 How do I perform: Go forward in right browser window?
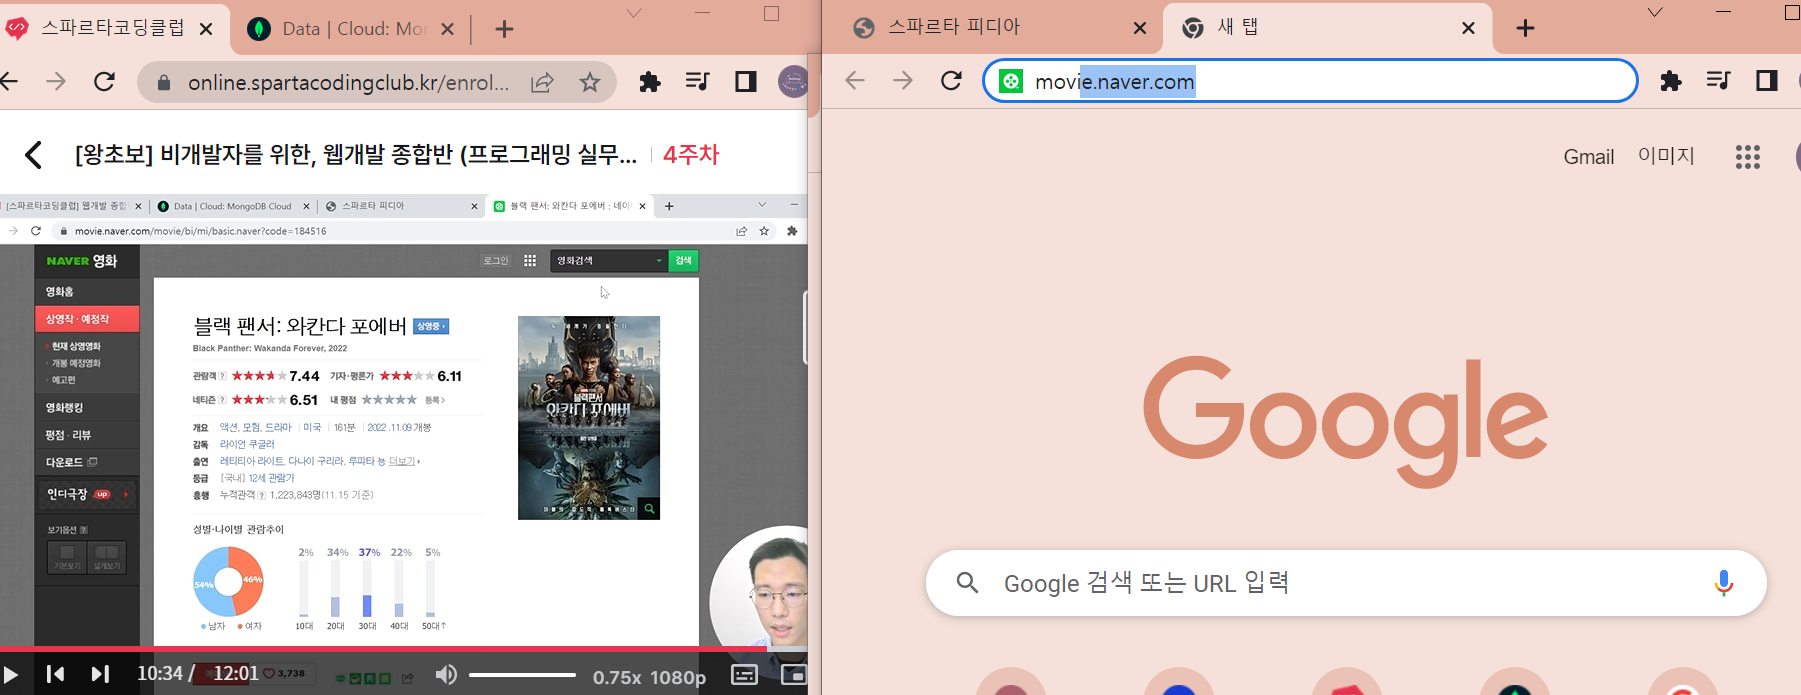(903, 81)
